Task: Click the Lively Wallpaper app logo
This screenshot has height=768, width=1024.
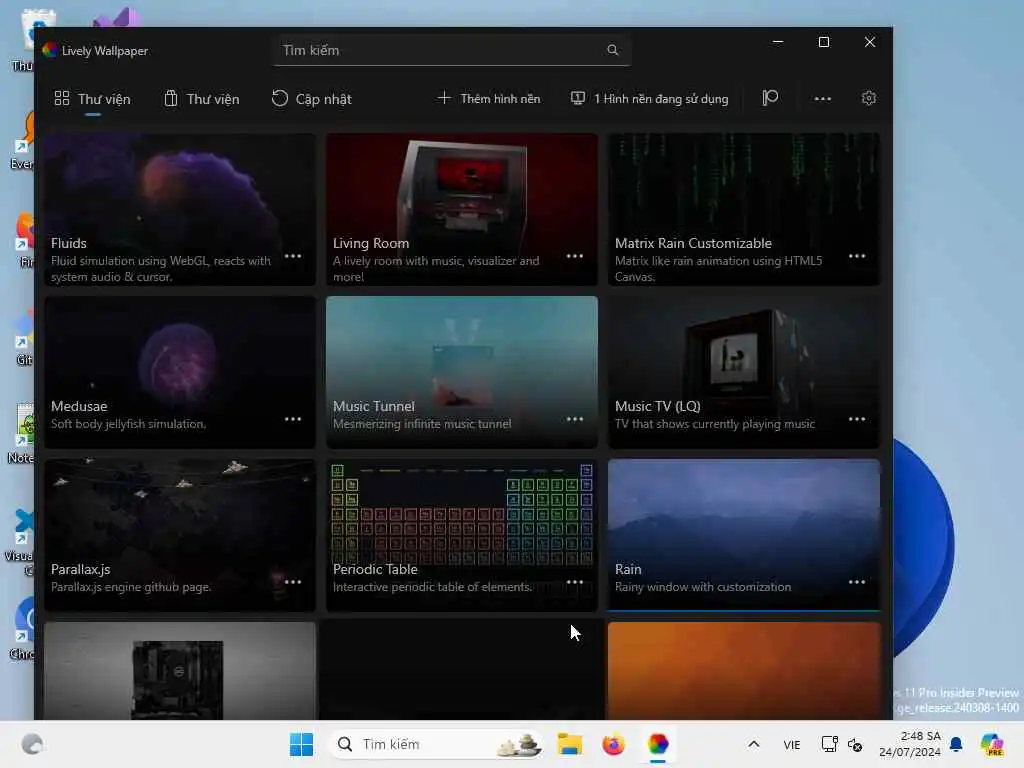Action: coord(50,50)
